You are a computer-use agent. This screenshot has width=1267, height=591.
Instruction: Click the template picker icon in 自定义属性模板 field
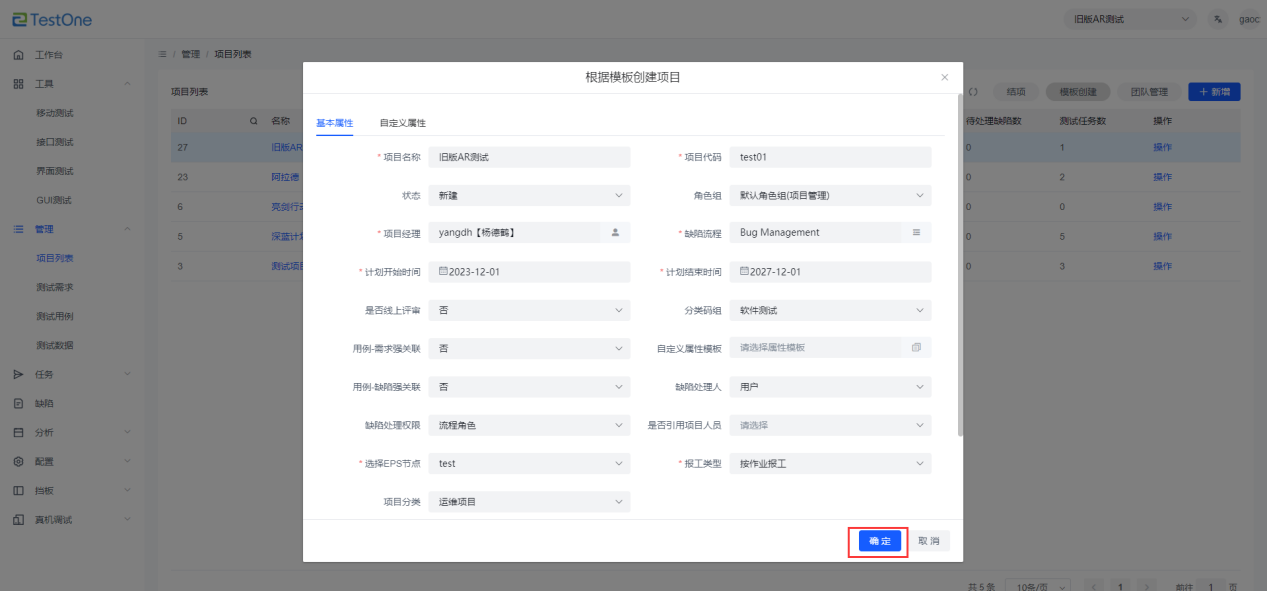click(916, 348)
